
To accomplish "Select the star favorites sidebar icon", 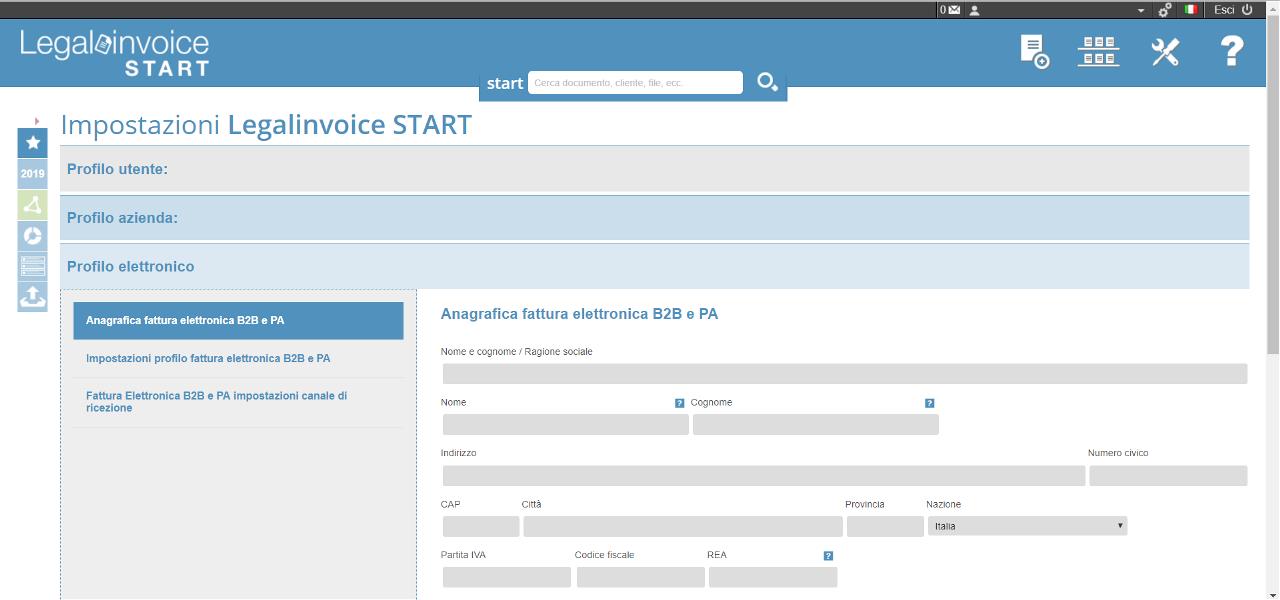I will coord(32,143).
